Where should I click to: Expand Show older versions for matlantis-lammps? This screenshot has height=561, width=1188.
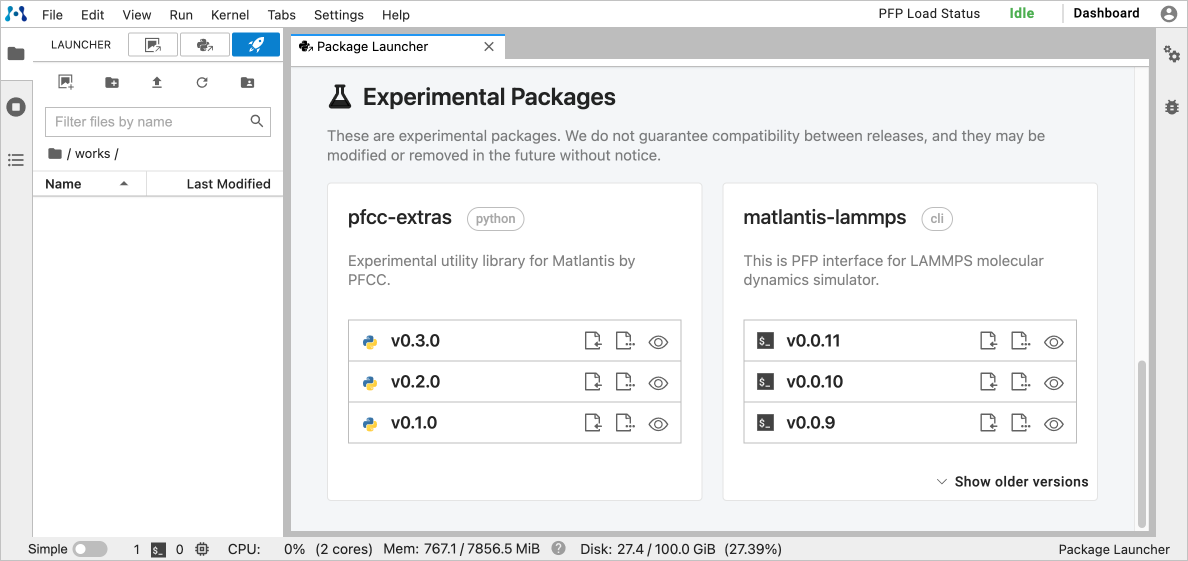[x=1012, y=481]
